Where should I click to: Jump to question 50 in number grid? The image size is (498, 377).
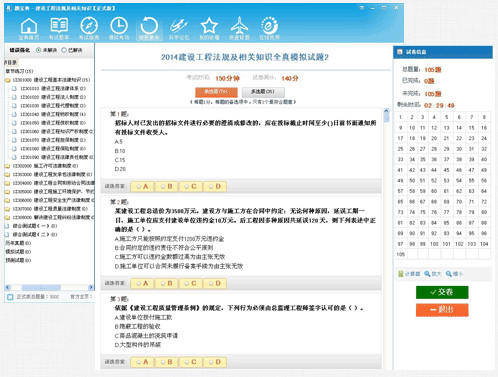click(x=412, y=181)
